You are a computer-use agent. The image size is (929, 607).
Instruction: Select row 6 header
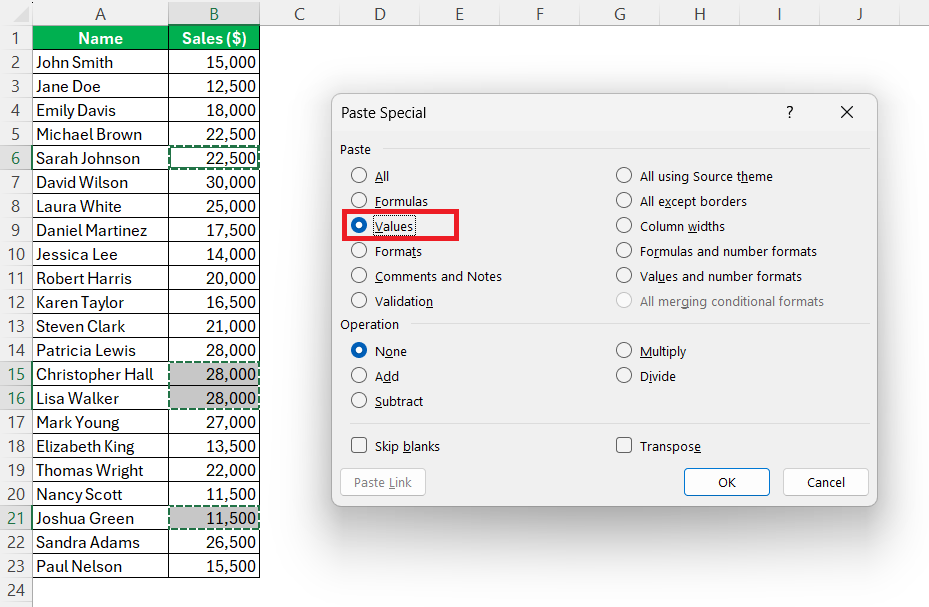click(x=16, y=158)
